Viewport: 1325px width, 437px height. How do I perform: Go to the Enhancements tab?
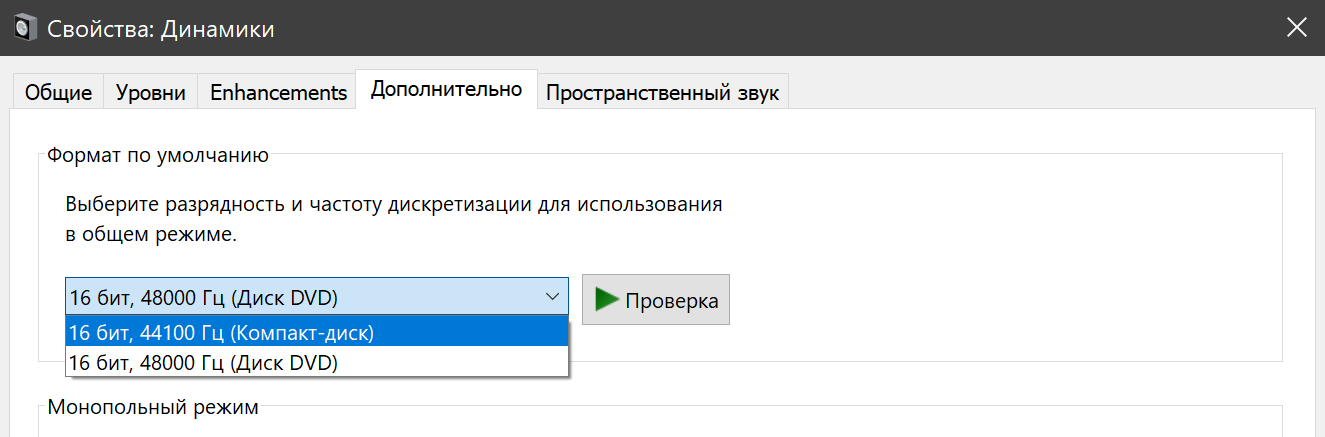click(277, 93)
